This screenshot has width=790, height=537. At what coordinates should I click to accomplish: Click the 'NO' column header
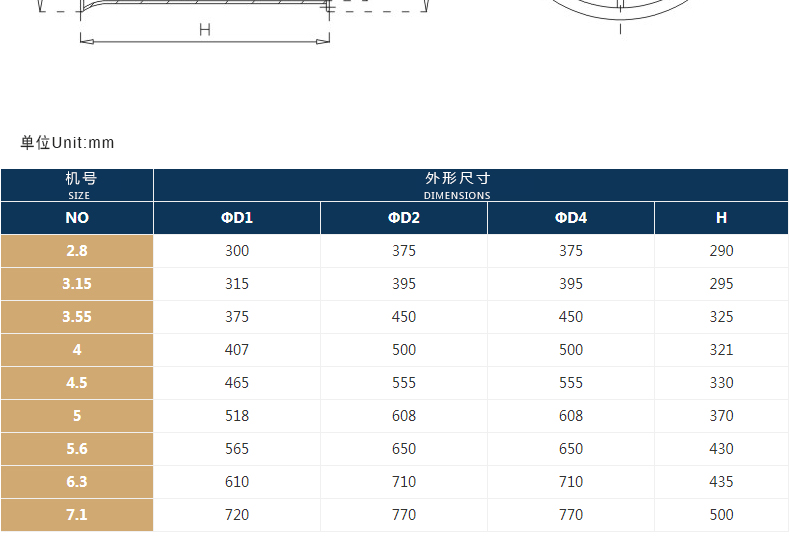pyautogui.click(x=77, y=218)
